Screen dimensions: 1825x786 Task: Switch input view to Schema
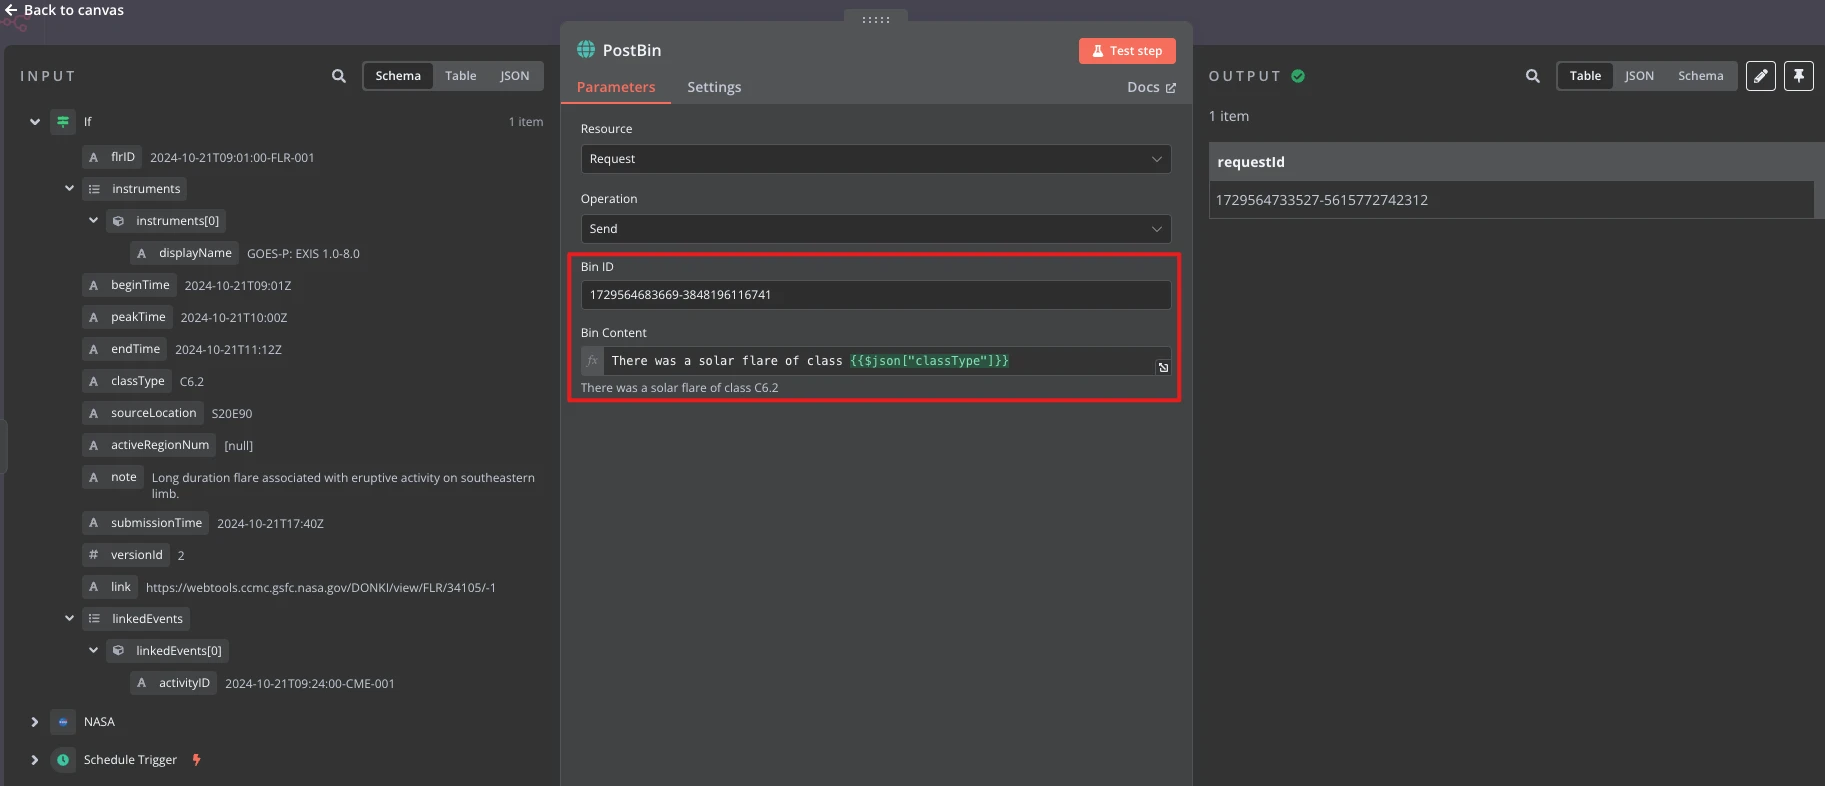(398, 76)
